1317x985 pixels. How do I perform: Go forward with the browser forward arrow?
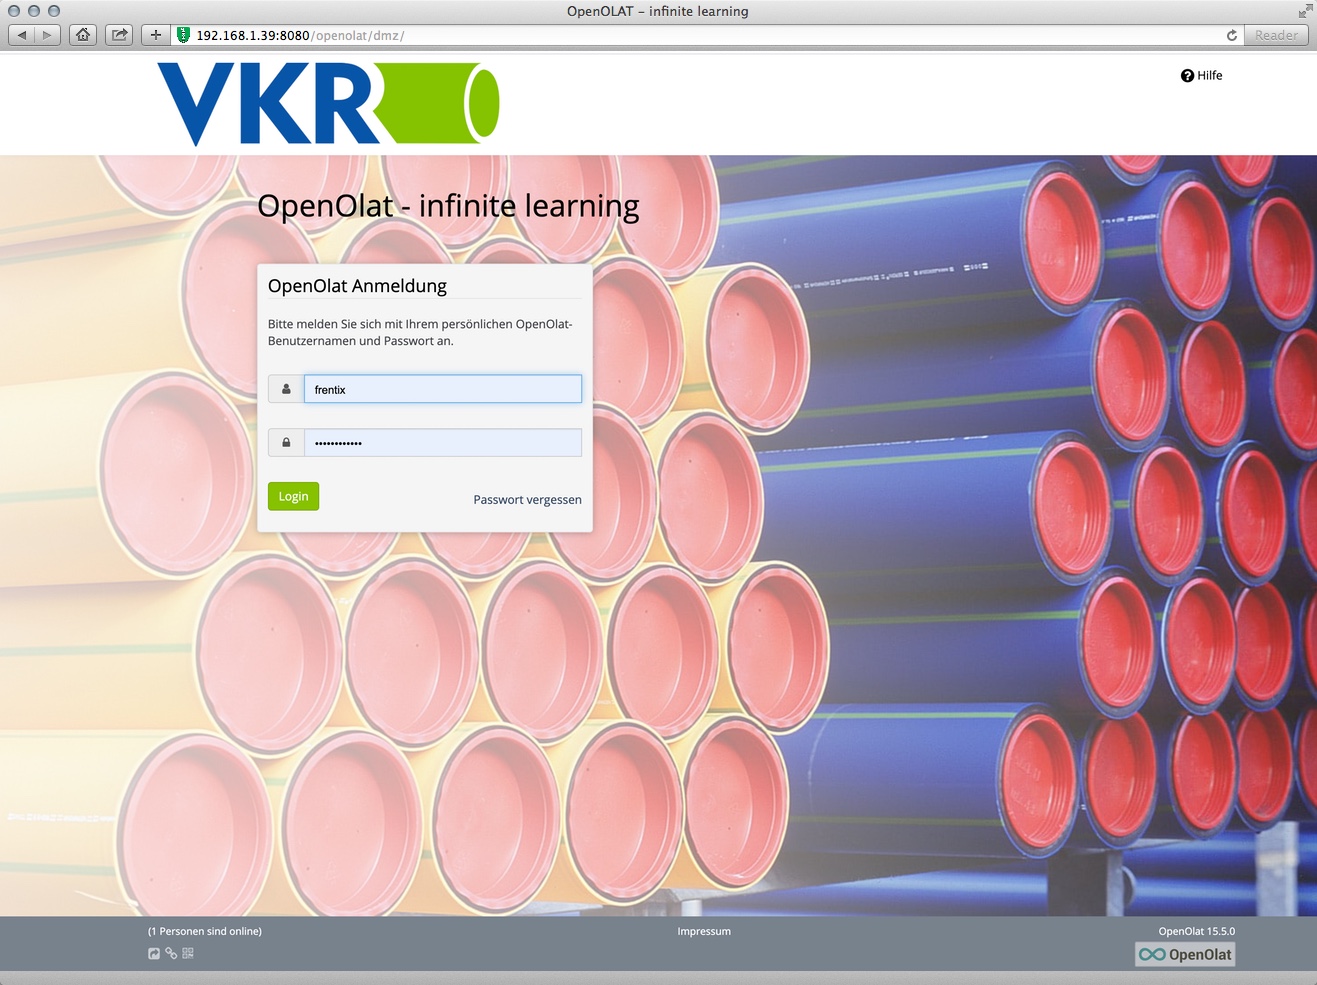[47, 35]
